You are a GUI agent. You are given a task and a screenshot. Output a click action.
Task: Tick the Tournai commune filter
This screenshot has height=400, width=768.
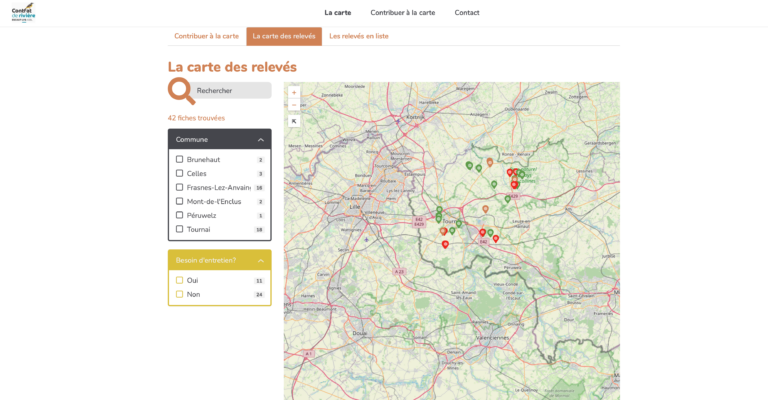click(180, 229)
